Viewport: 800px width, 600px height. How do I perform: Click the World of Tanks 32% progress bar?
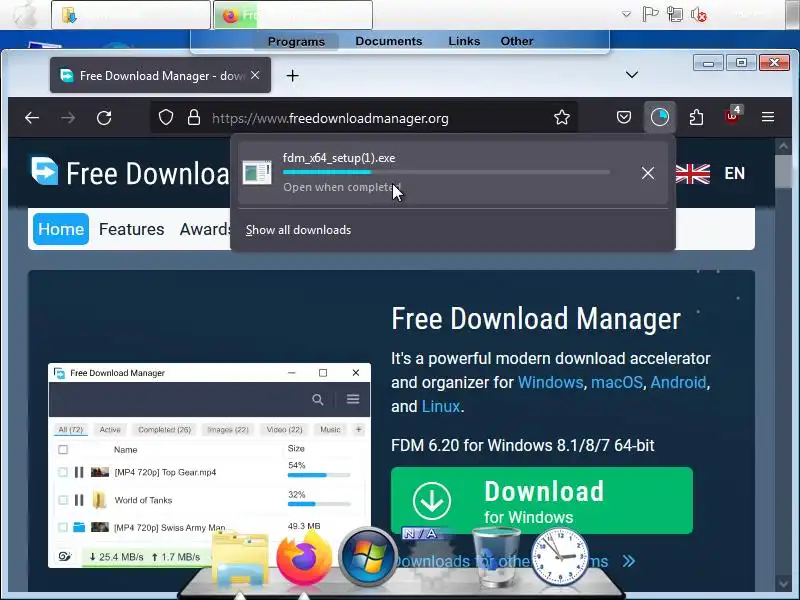pyautogui.click(x=319, y=504)
